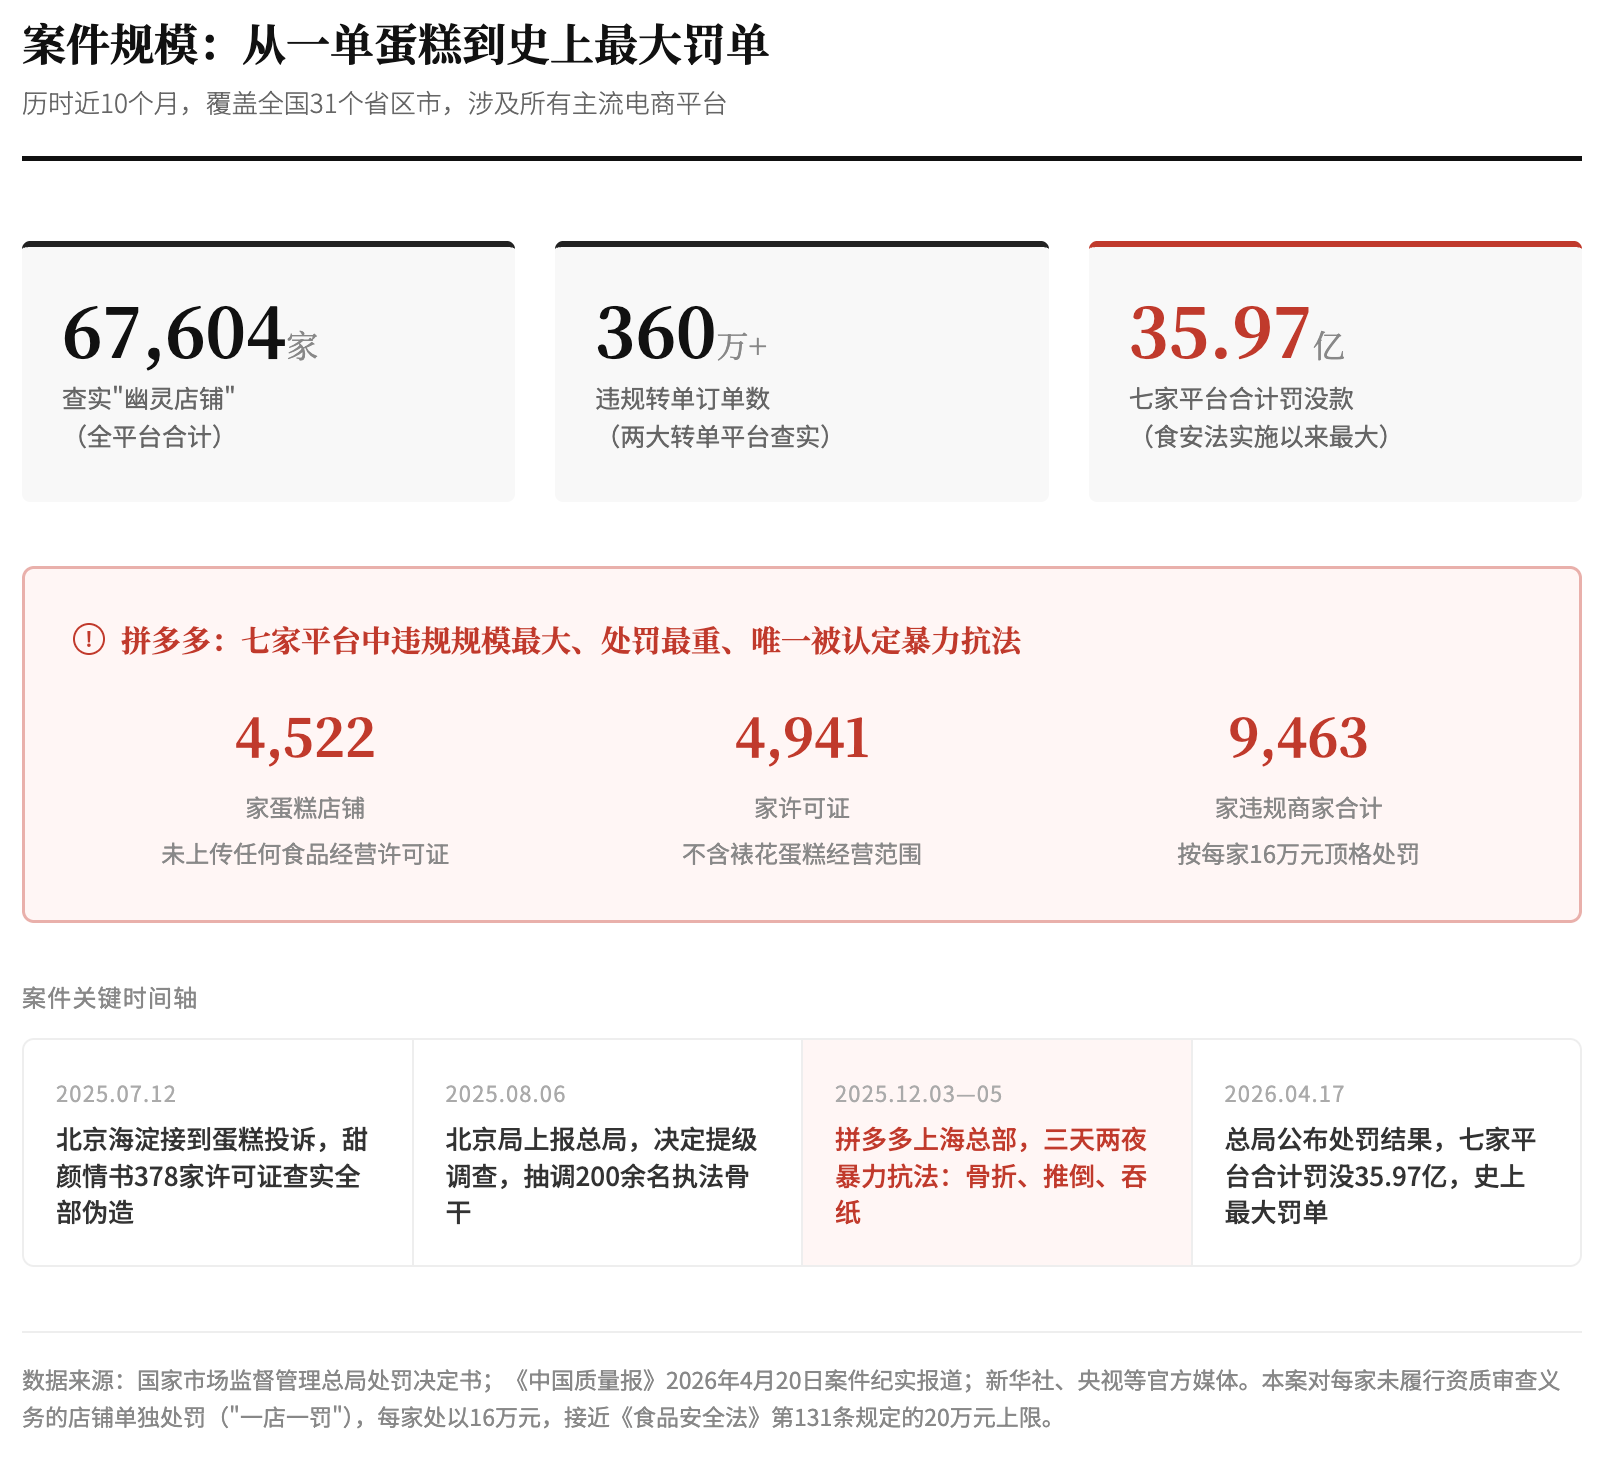This screenshot has height=1460, width=1608.
Task: Click the 不含裱花蛋糕经营范围 caption
Action: (x=802, y=854)
